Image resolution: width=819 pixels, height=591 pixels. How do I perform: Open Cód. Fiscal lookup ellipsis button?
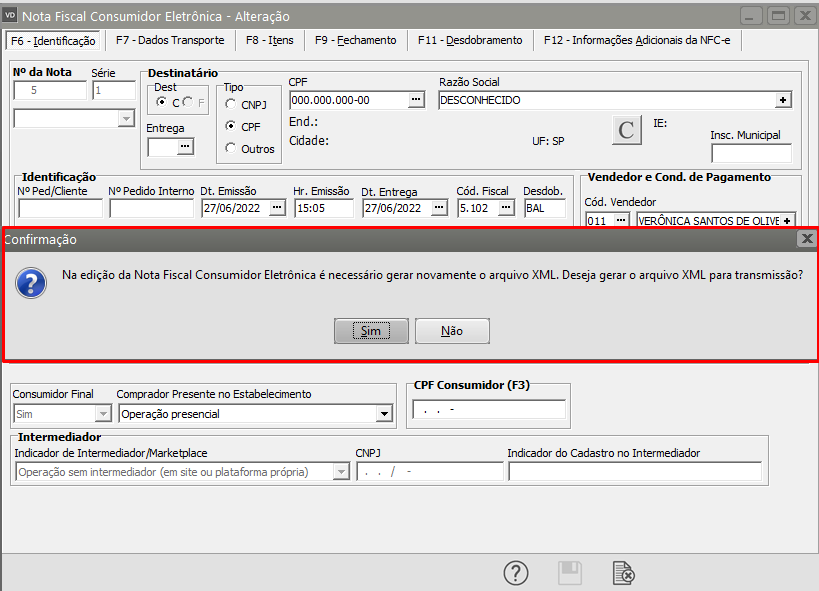tap(506, 208)
